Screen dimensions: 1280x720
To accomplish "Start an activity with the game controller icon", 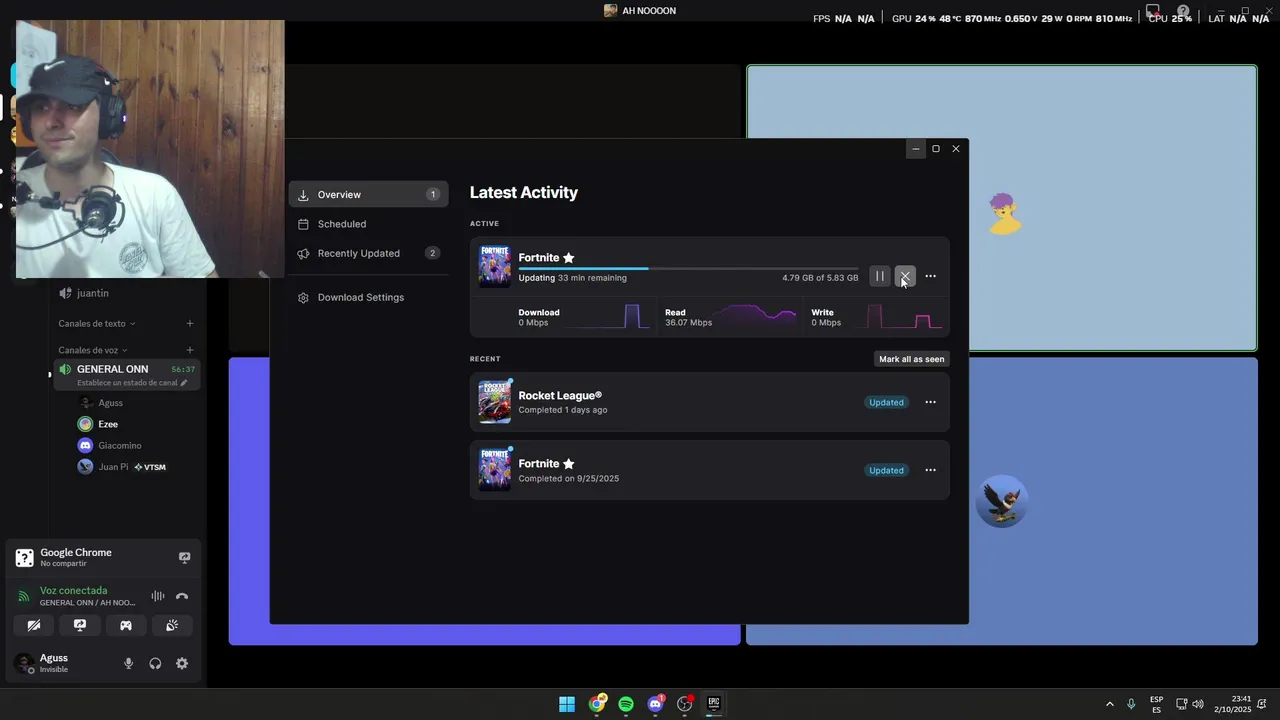I will click(126, 626).
